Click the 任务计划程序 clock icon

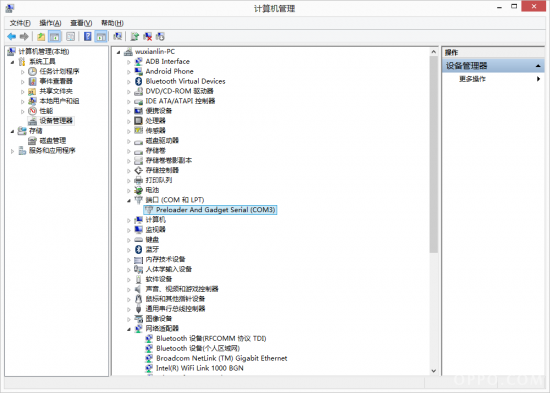(x=32, y=72)
